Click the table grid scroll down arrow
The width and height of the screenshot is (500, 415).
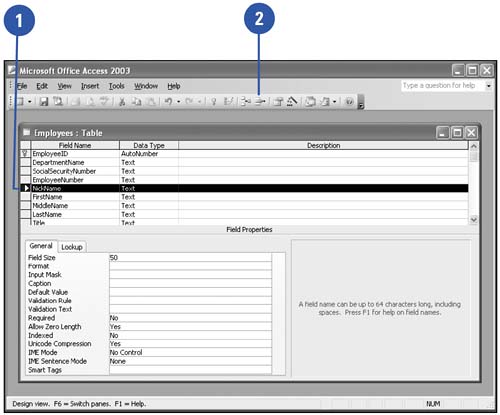(473, 219)
